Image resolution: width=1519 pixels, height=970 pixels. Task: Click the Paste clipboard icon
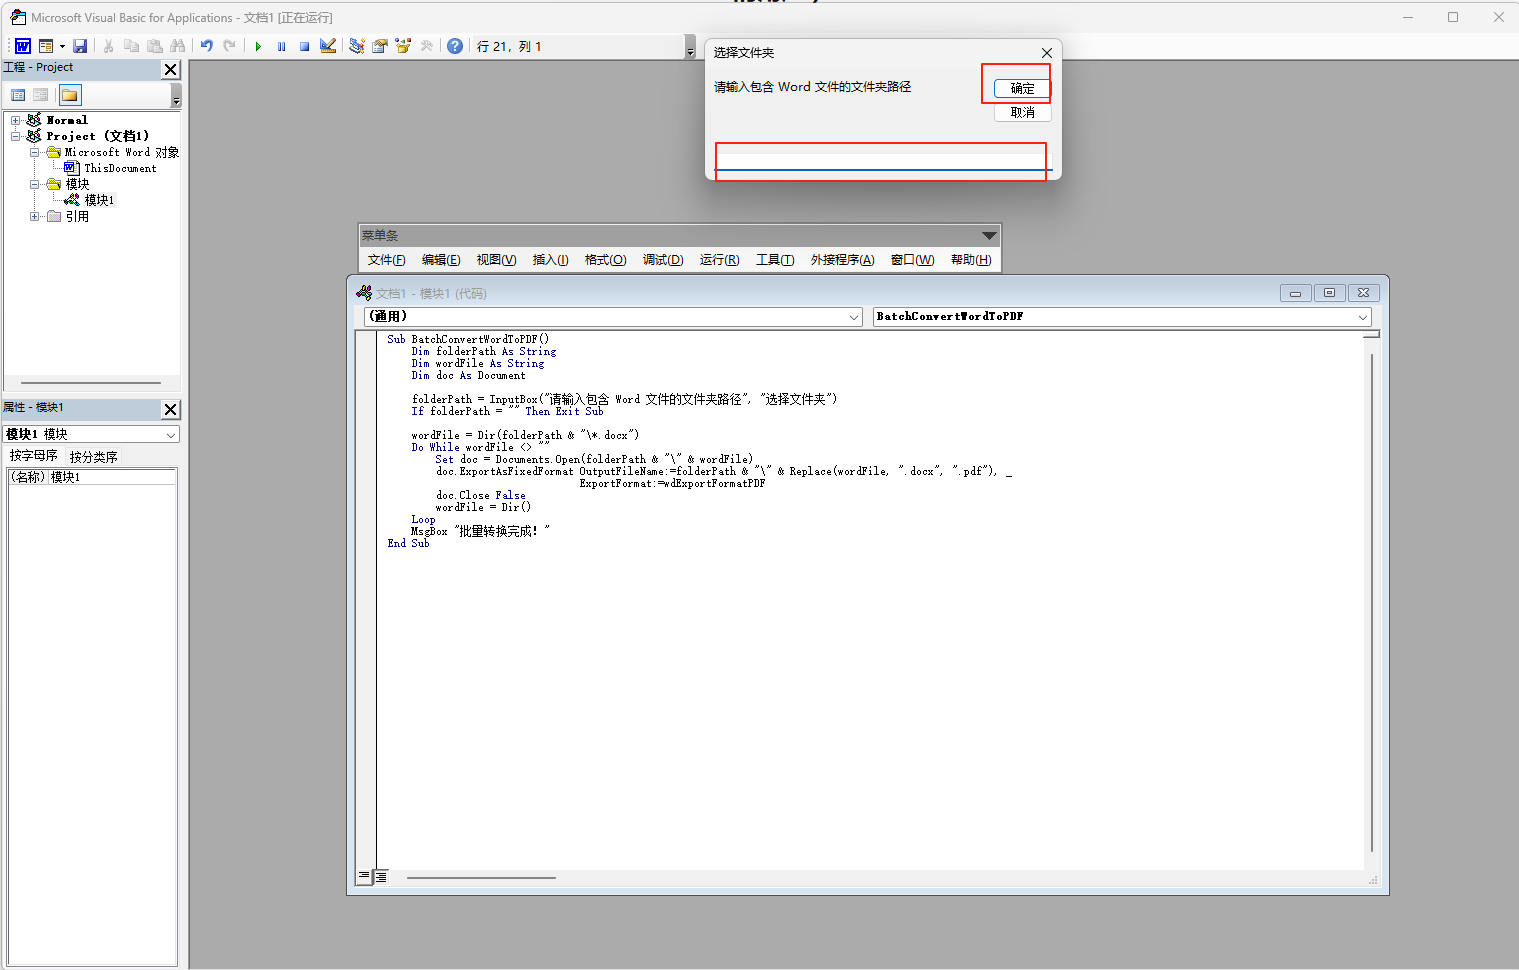point(154,46)
